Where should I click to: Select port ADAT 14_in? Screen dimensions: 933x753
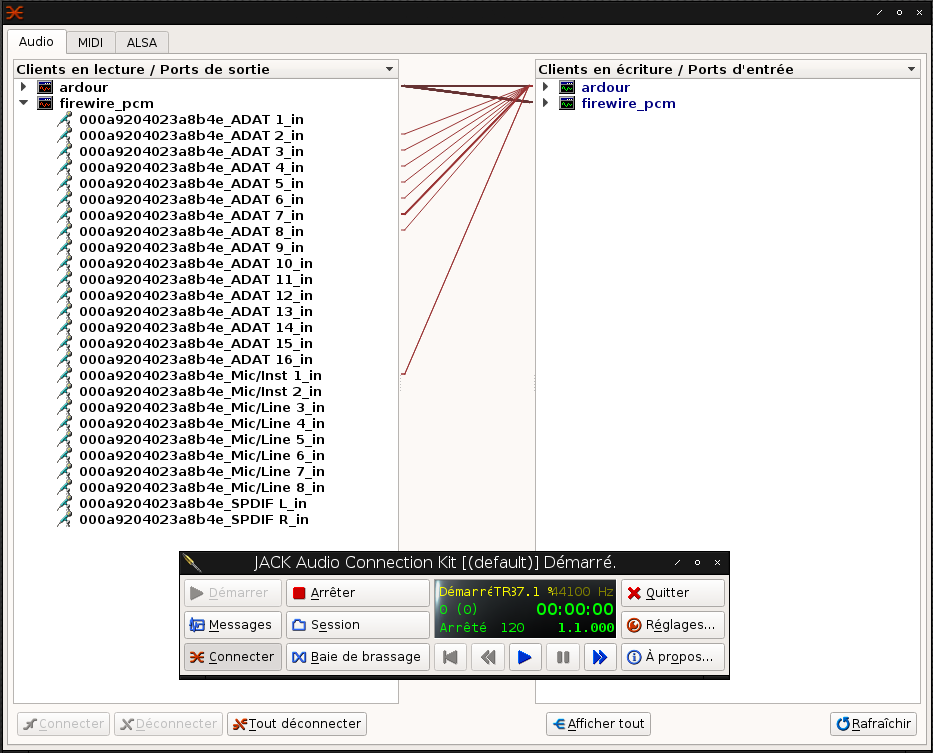[x=196, y=327]
